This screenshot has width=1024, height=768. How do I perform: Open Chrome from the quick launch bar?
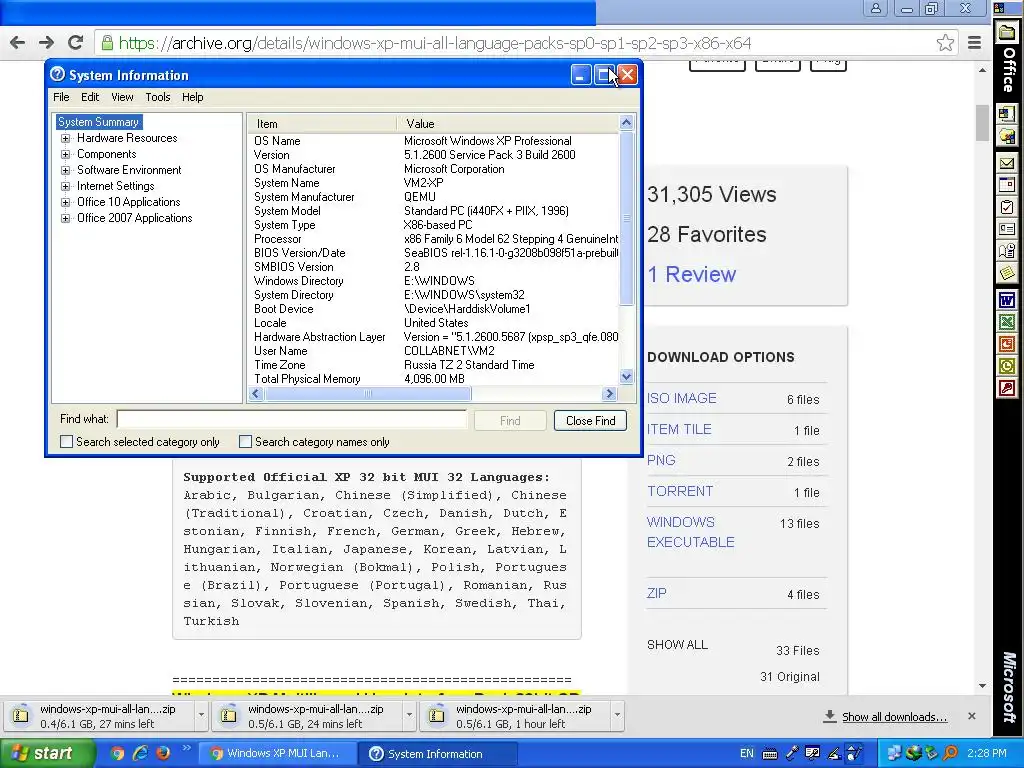click(x=117, y=753)
